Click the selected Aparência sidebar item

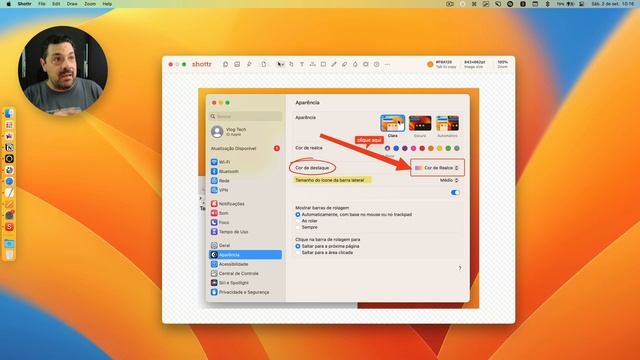(246, 255)
